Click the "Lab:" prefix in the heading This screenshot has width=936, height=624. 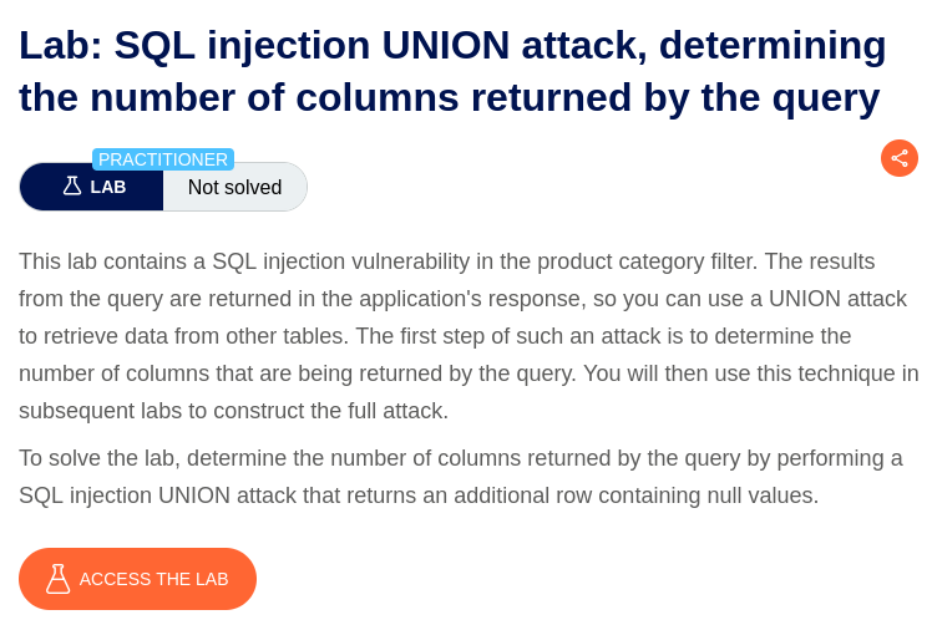[x=57, y=46]
